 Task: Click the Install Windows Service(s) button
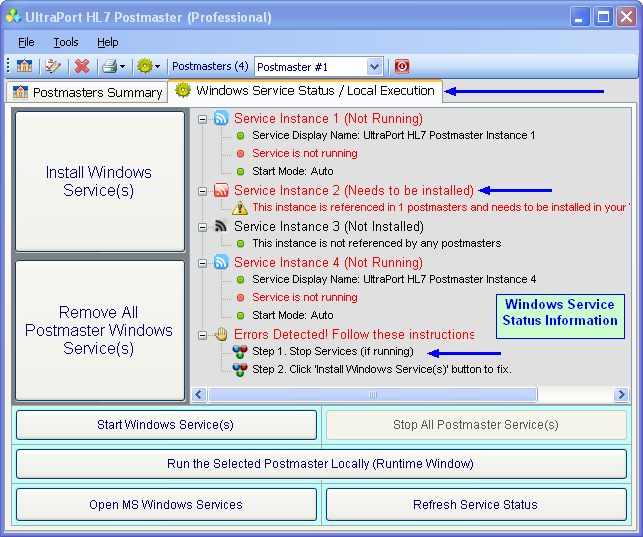pyautogui.click(x=99, y=181)
